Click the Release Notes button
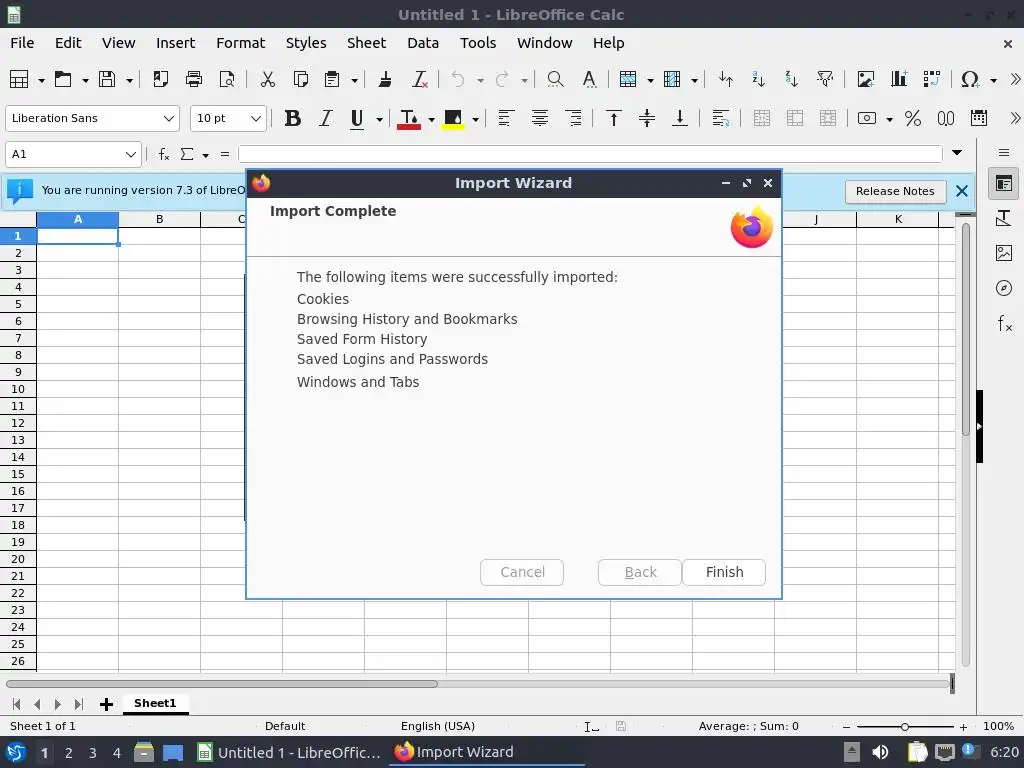The width and height of the screenshot is (1024, 768). [x=895, y=191]
